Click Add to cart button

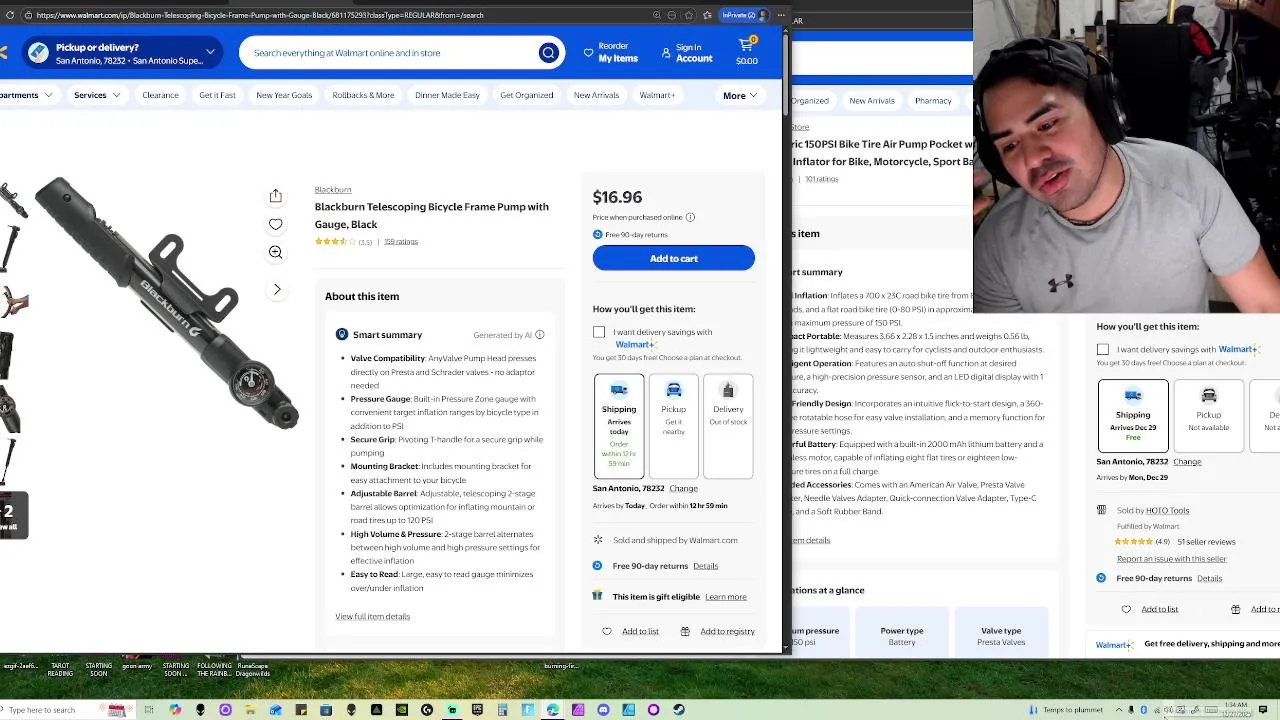pos(674,259)
